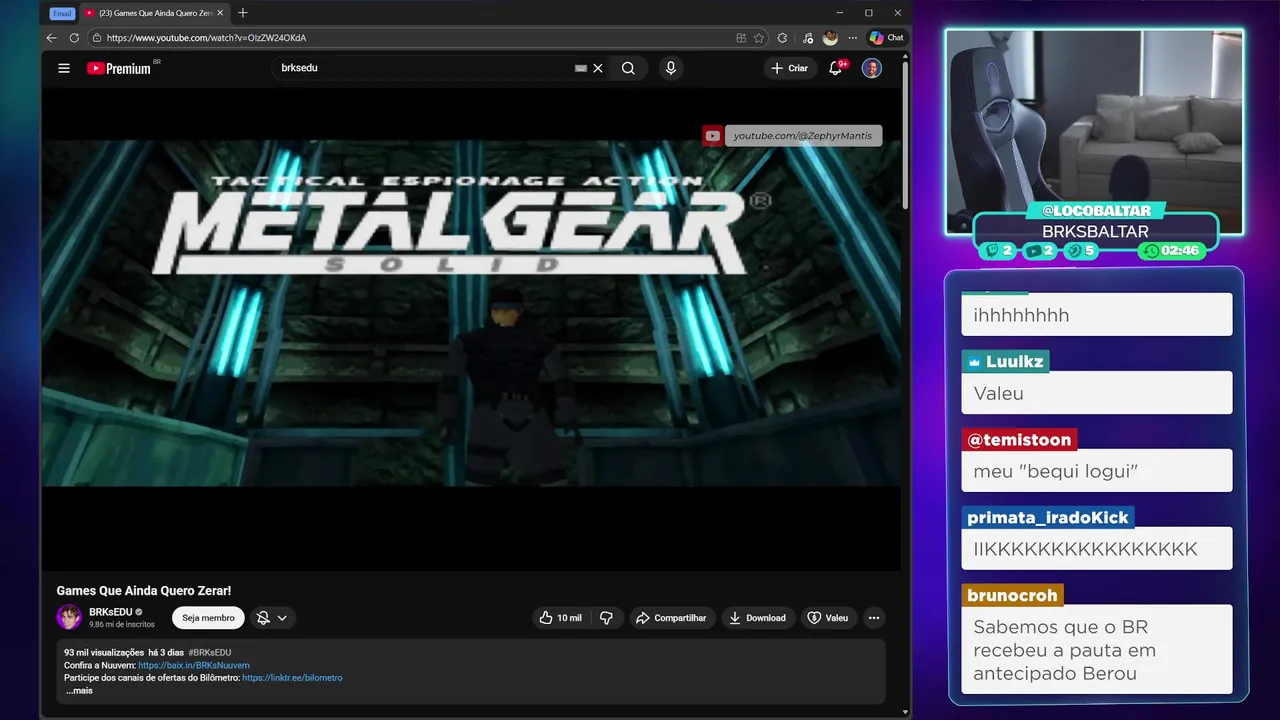Screen dimensions: 1280x720
Task: Click the Seja membro button
Action: pos(208,618)
